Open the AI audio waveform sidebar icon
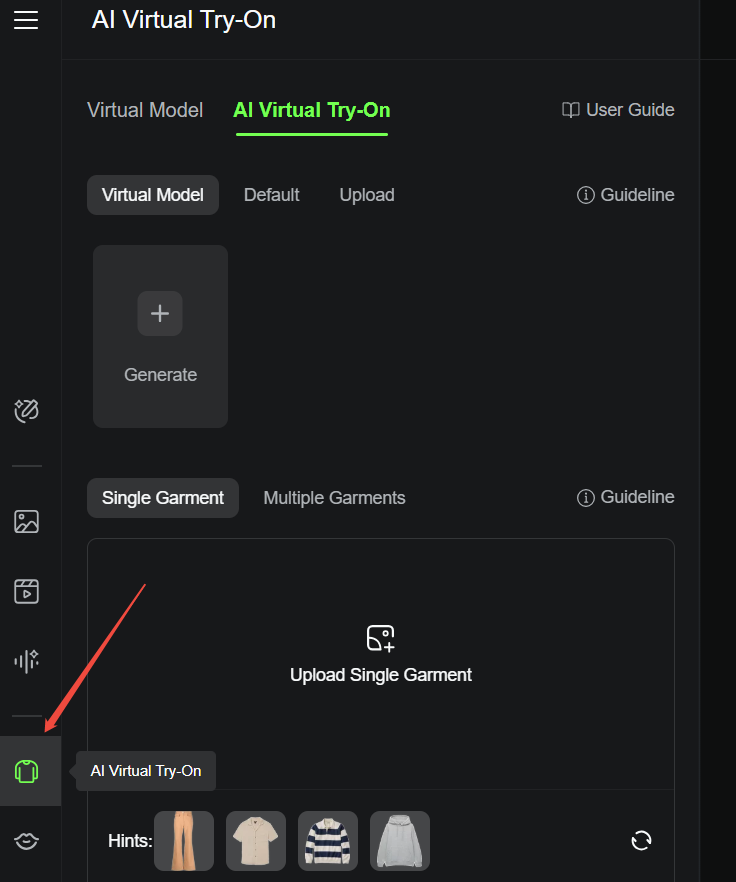736x882 pixels. point(26,661)
